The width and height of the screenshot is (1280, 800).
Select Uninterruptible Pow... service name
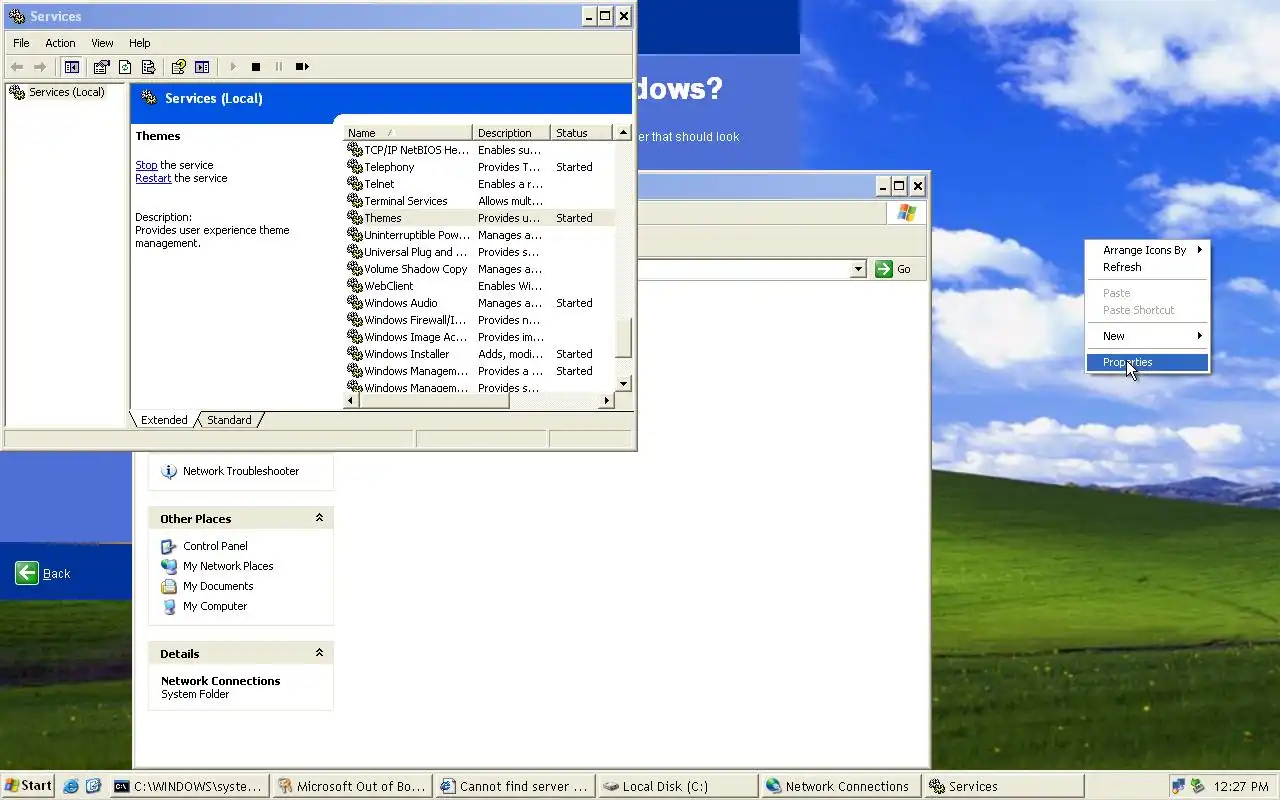point(417,235)
